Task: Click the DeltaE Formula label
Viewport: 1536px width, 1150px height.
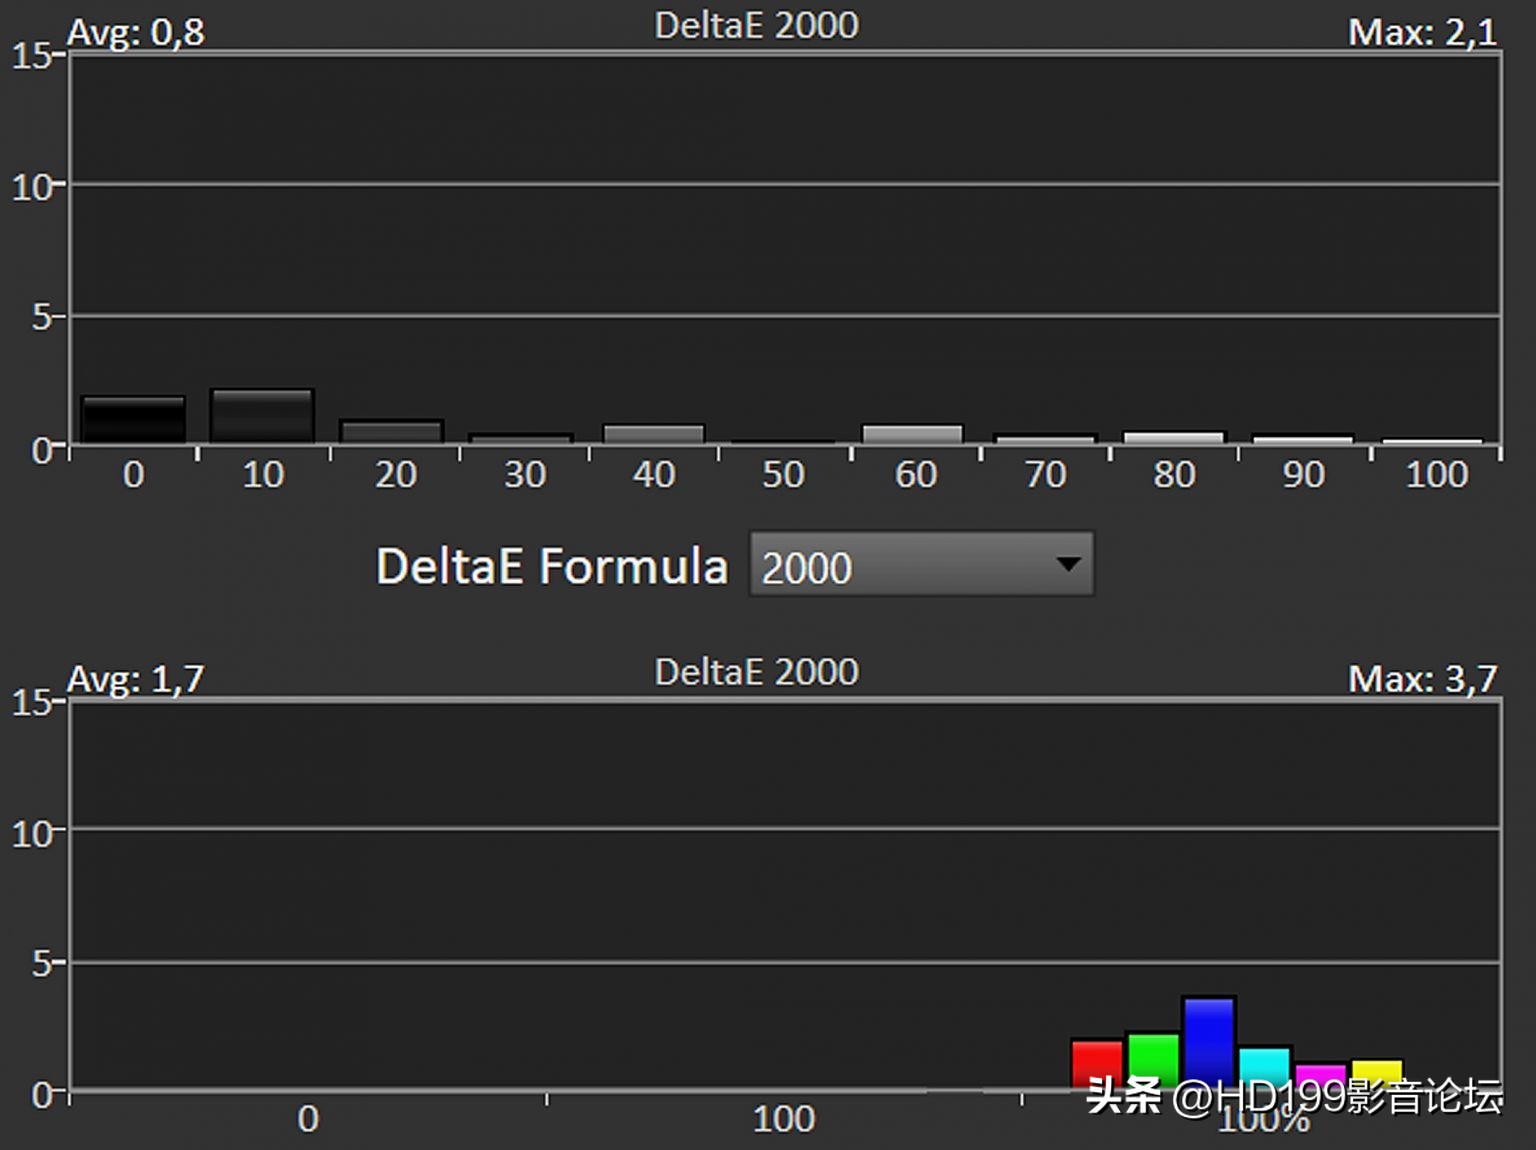Action: (551, 566)
